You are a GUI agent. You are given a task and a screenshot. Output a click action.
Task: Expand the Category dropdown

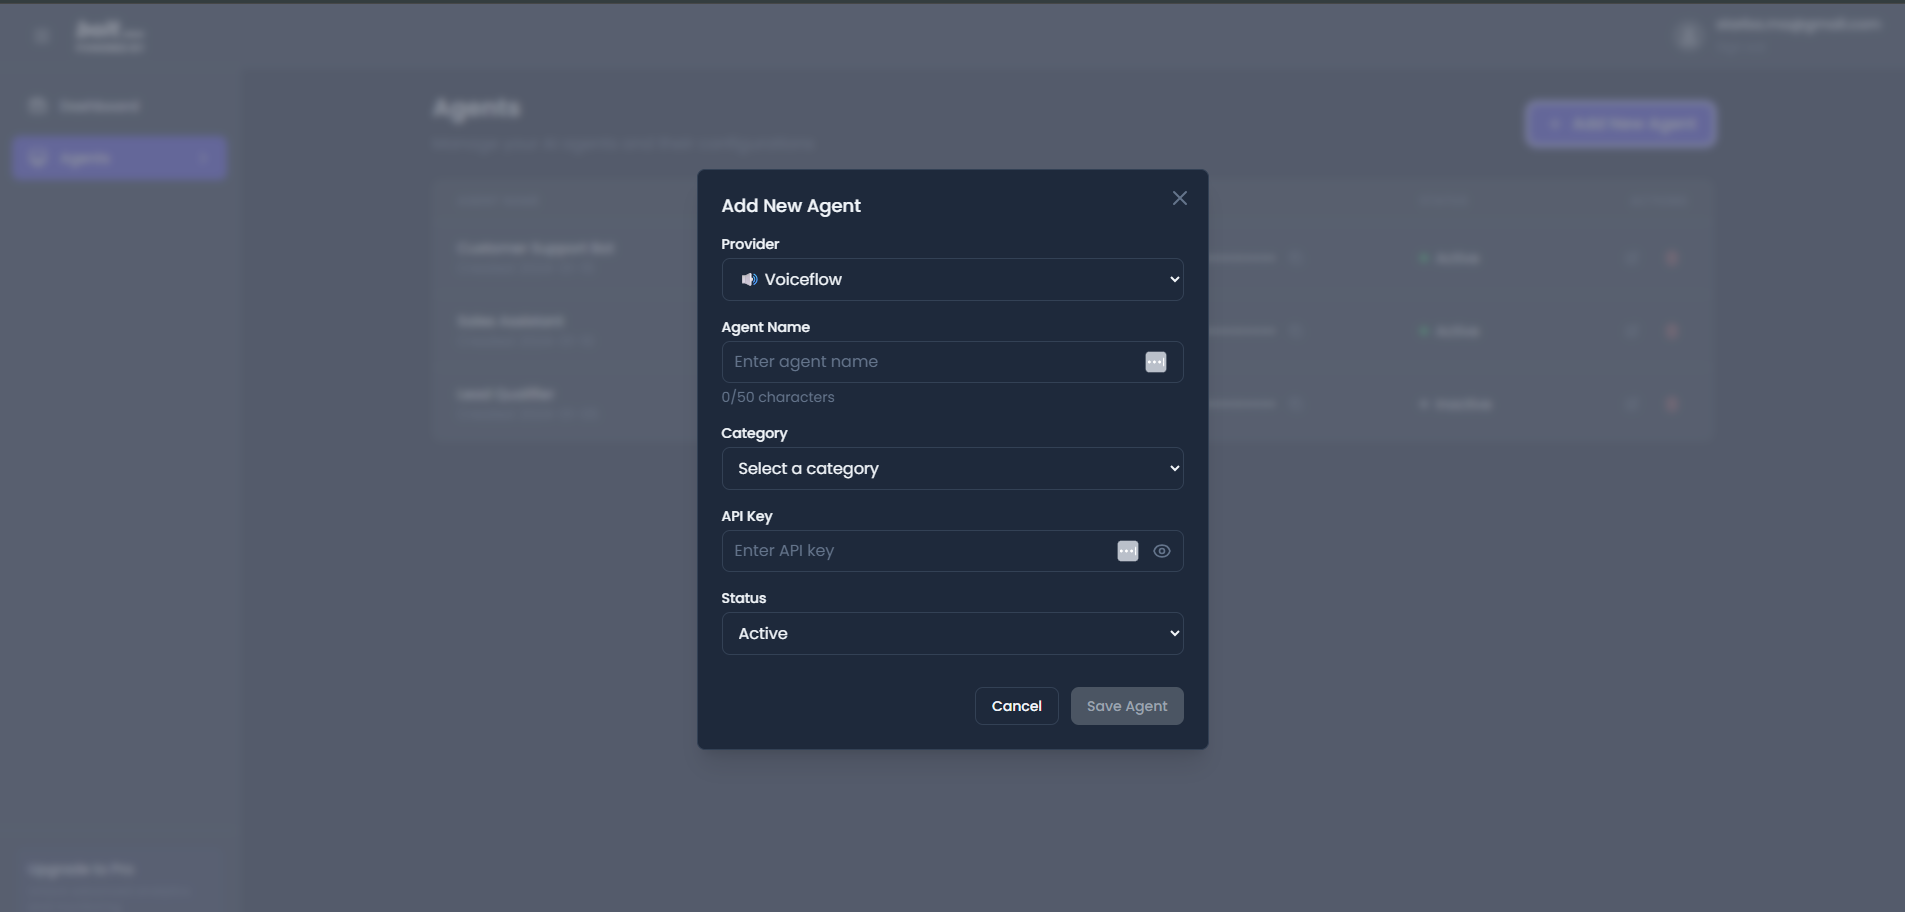[952, 468]
